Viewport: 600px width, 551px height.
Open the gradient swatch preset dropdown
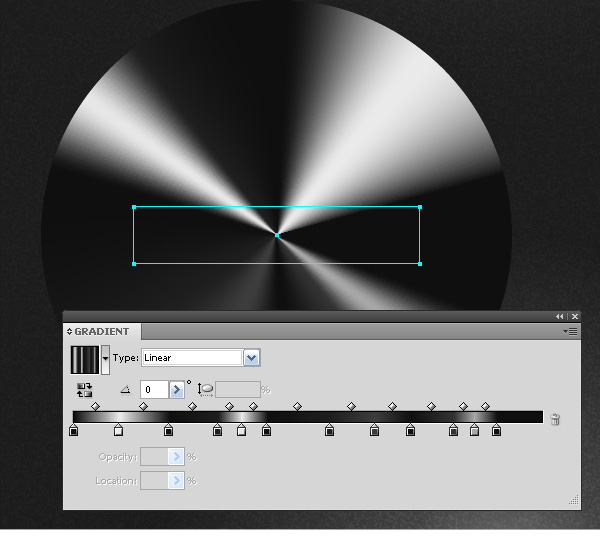tap(105, 360)
